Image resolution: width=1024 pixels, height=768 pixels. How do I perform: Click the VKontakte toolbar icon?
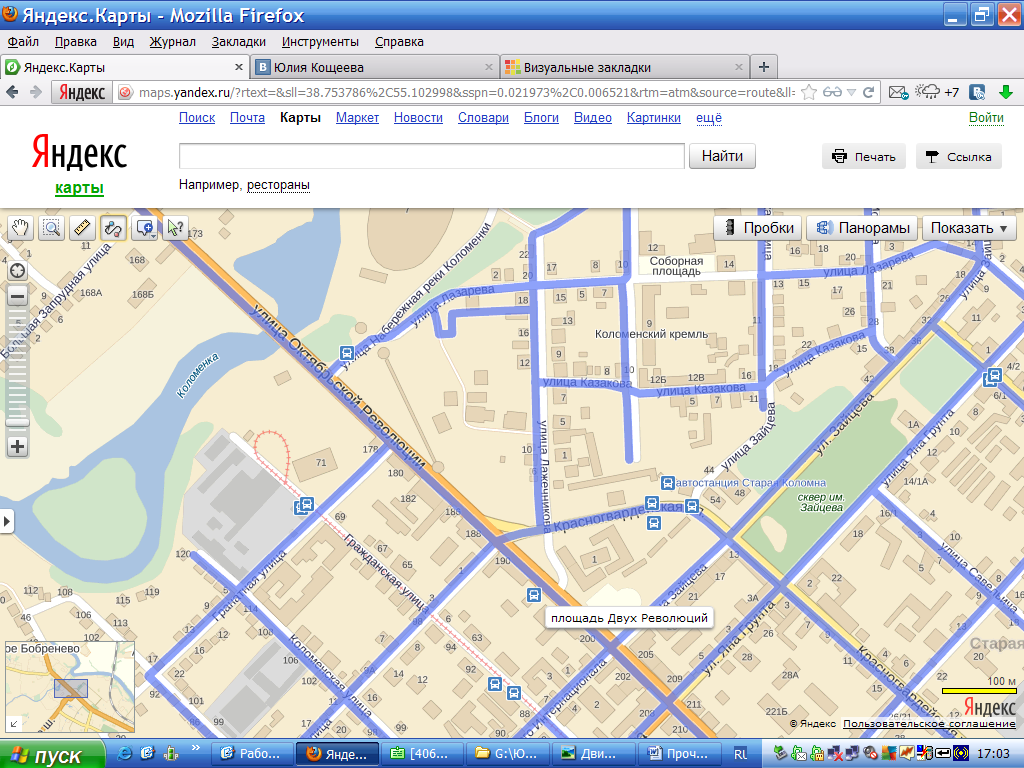[977, 93]
